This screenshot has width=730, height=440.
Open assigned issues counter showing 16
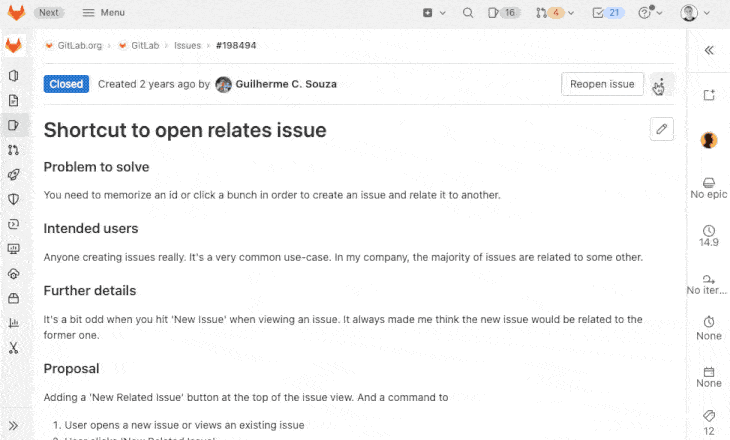504,13
